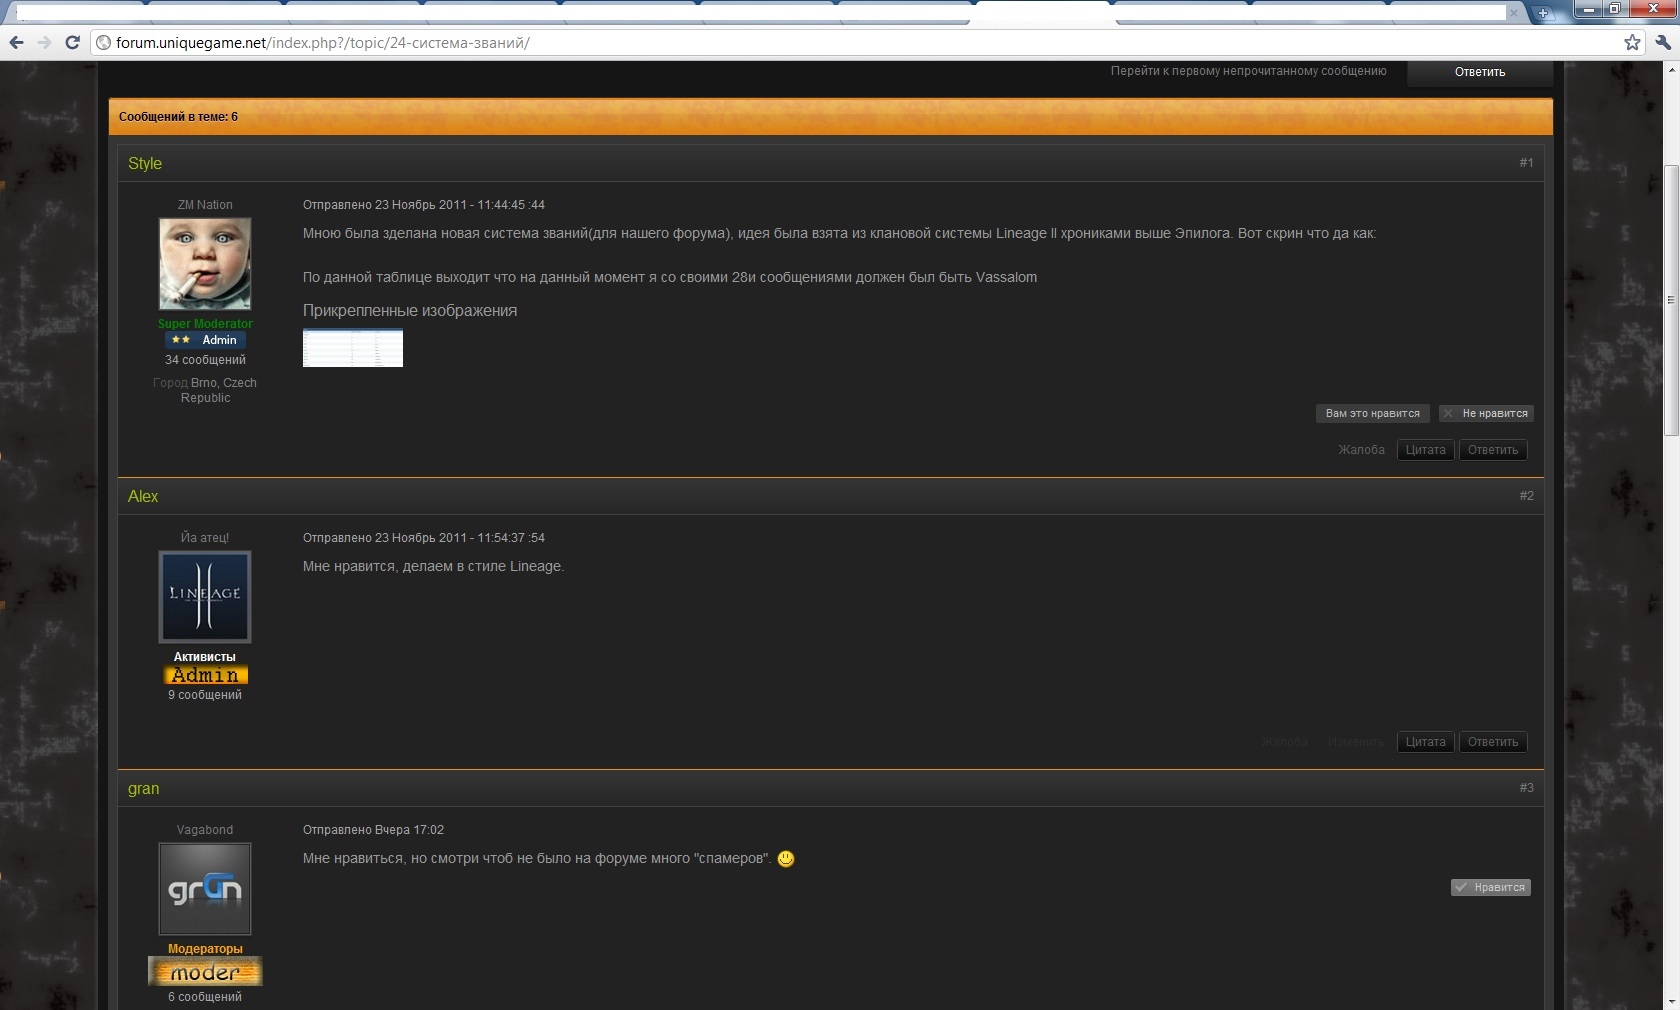Bookmark this page with the star icon
This screenshot has width=1680, height=1010.
(1632, 43)
